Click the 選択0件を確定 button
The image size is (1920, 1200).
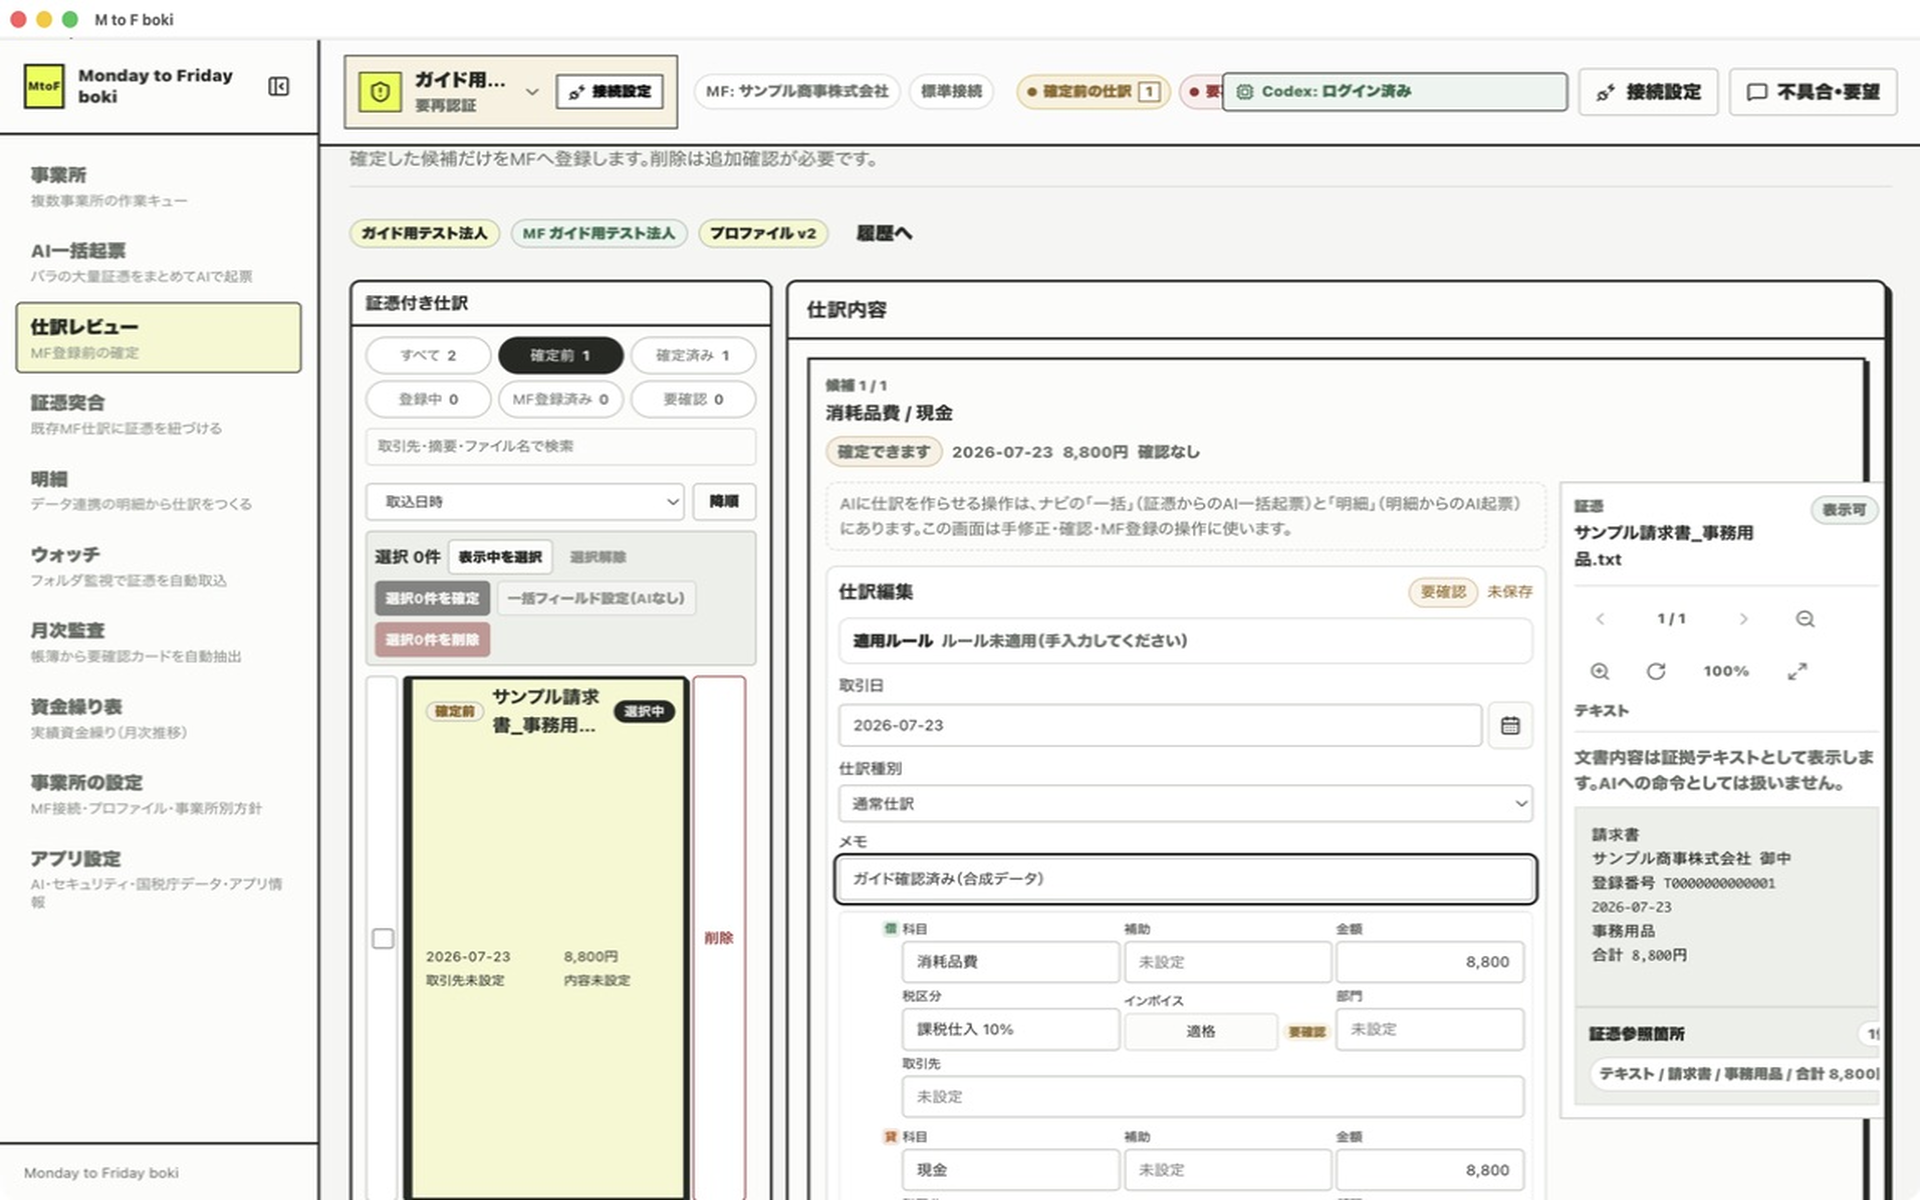[432, 598]
